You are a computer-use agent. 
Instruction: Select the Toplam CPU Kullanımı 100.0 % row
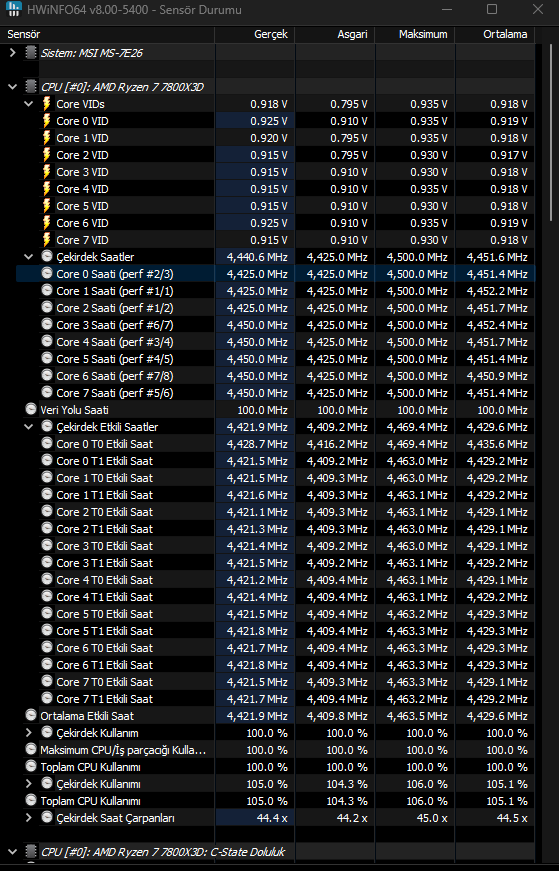point(269,767)
